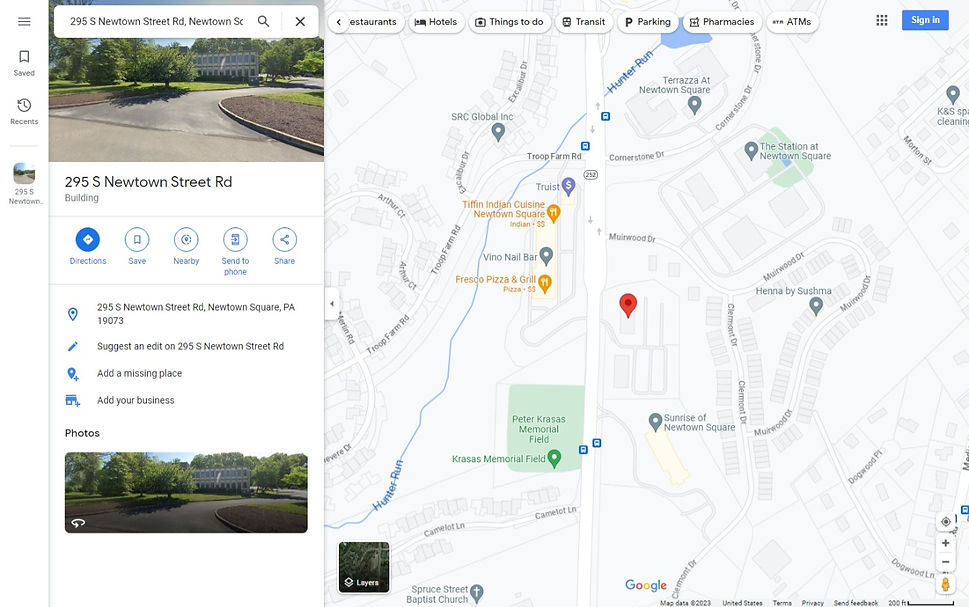The image size is (969, 607).
Task: Select the Pharmacies category chip
Action: click(722, 22)
